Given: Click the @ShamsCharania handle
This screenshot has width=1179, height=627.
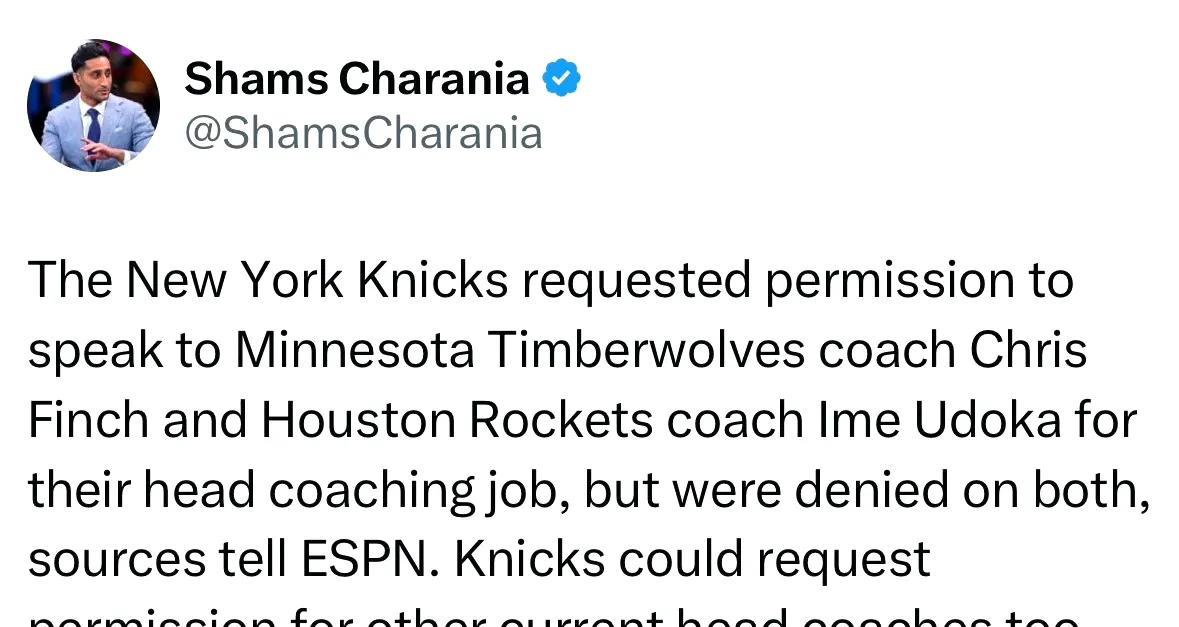Looking at the screenshot, I should point(363,133).
